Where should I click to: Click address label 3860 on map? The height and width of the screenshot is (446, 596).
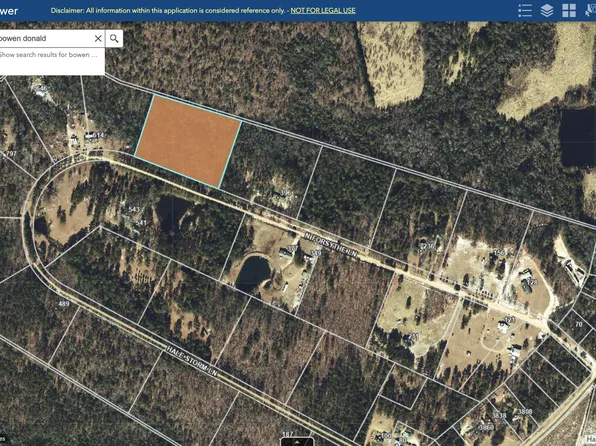(x=486, y=427)
